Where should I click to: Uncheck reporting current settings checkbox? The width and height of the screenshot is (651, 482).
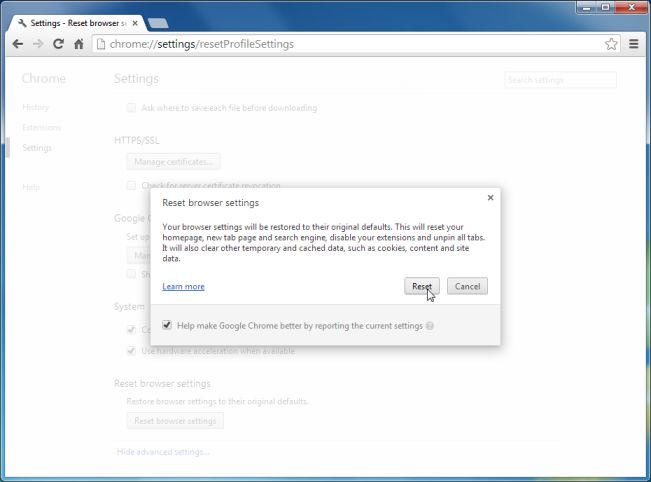(x=167, y=325)
